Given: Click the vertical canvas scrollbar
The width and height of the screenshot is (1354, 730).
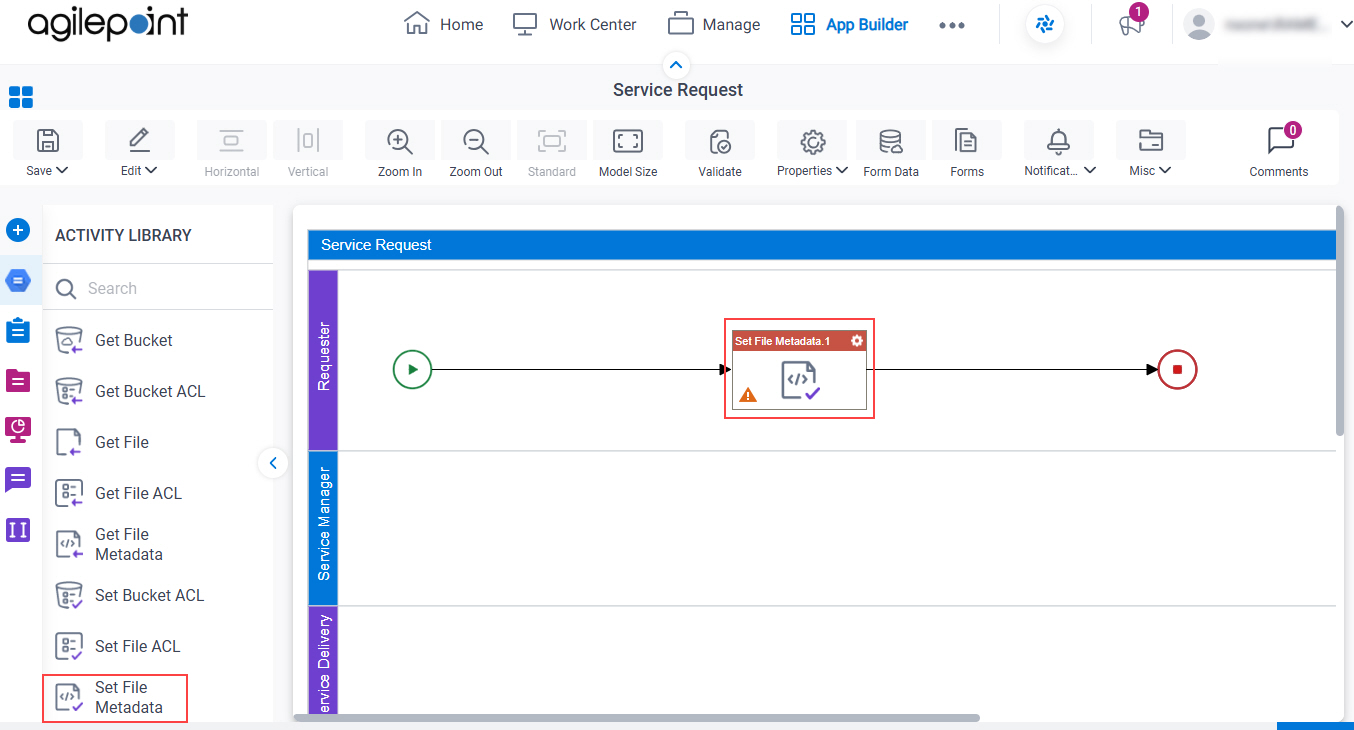Looking at the screenshot, I should pyautogui.click(x=1340, y=320).
